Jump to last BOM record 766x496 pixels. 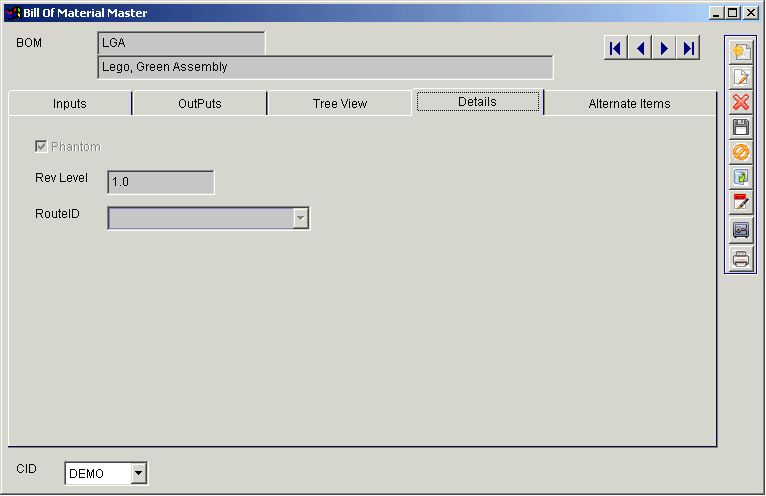coord(688,48)
